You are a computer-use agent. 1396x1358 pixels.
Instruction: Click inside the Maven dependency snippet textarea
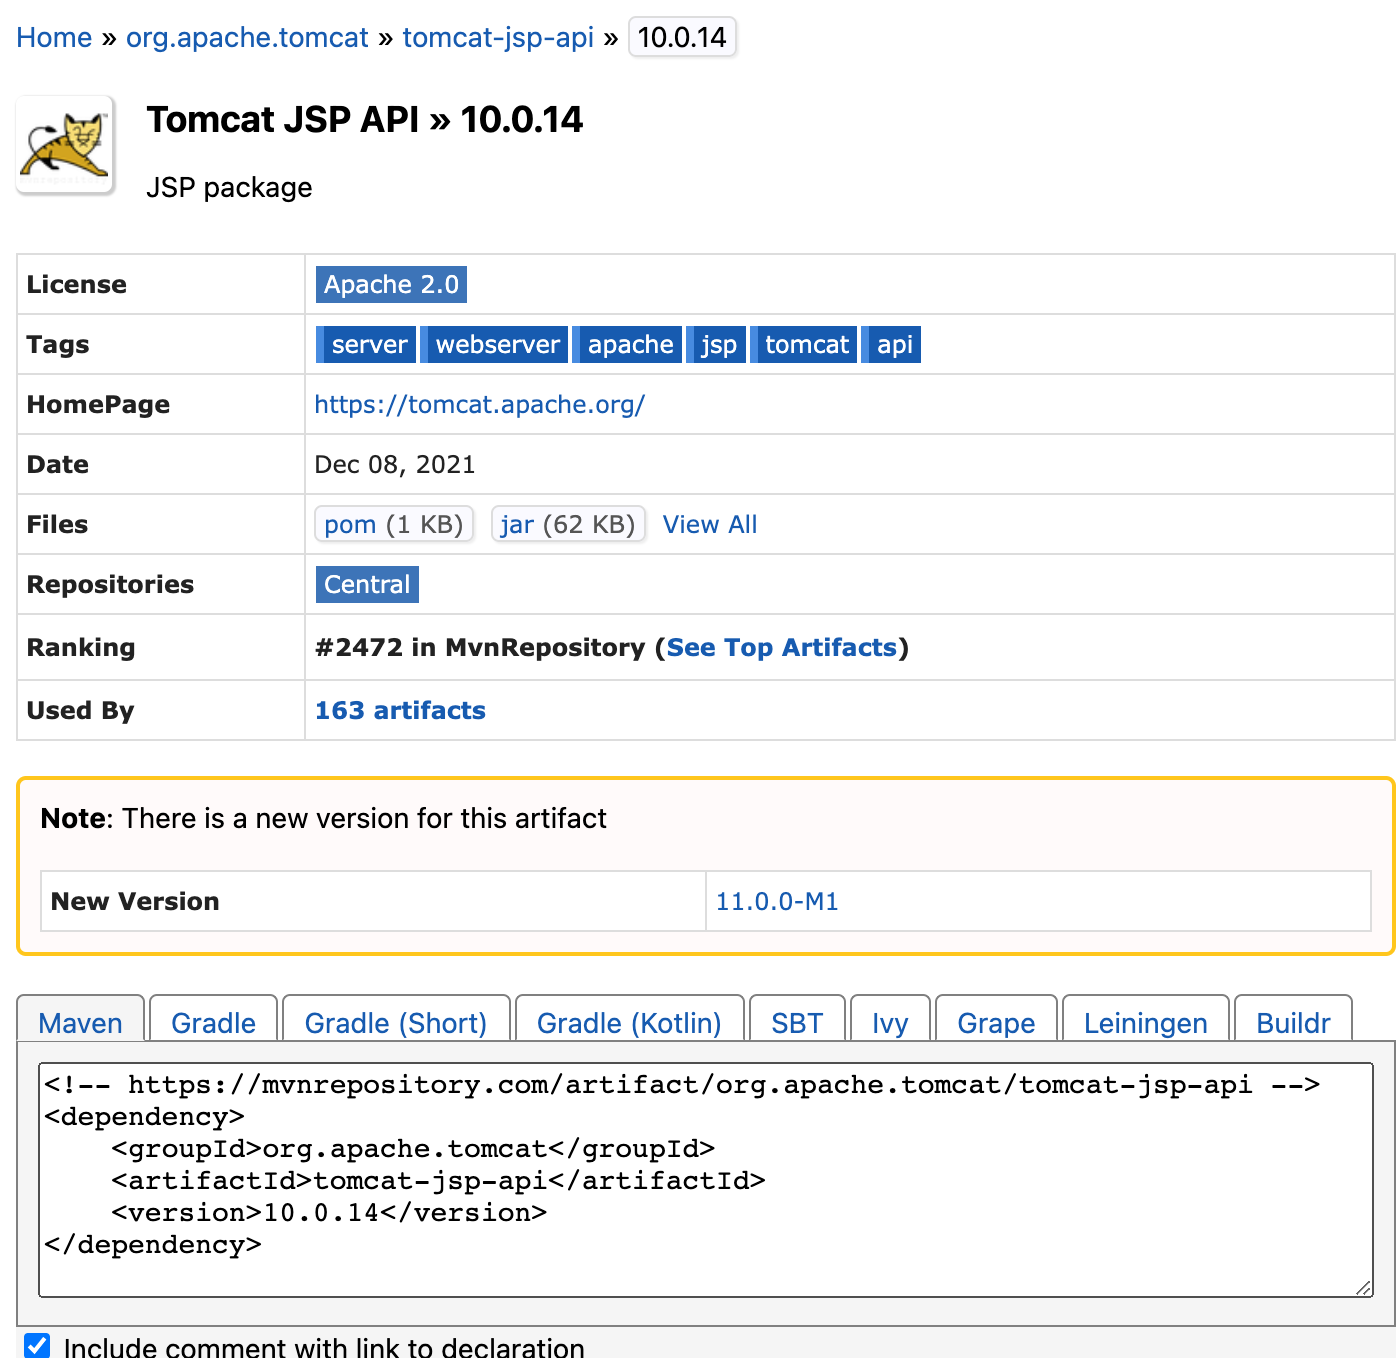tap(706, 1180)
